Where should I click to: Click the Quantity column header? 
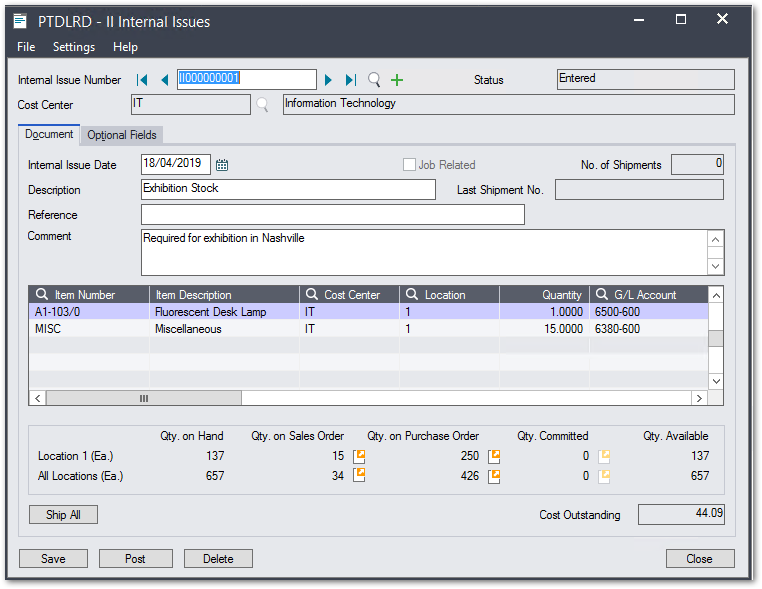[544, 295]
